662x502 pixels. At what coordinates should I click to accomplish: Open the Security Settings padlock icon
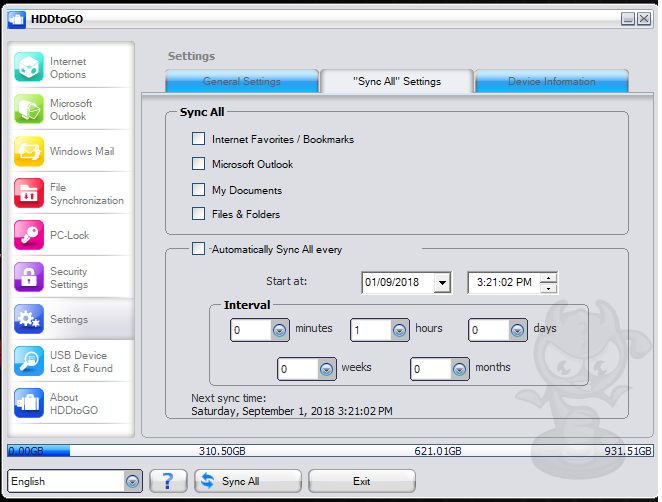29,277
